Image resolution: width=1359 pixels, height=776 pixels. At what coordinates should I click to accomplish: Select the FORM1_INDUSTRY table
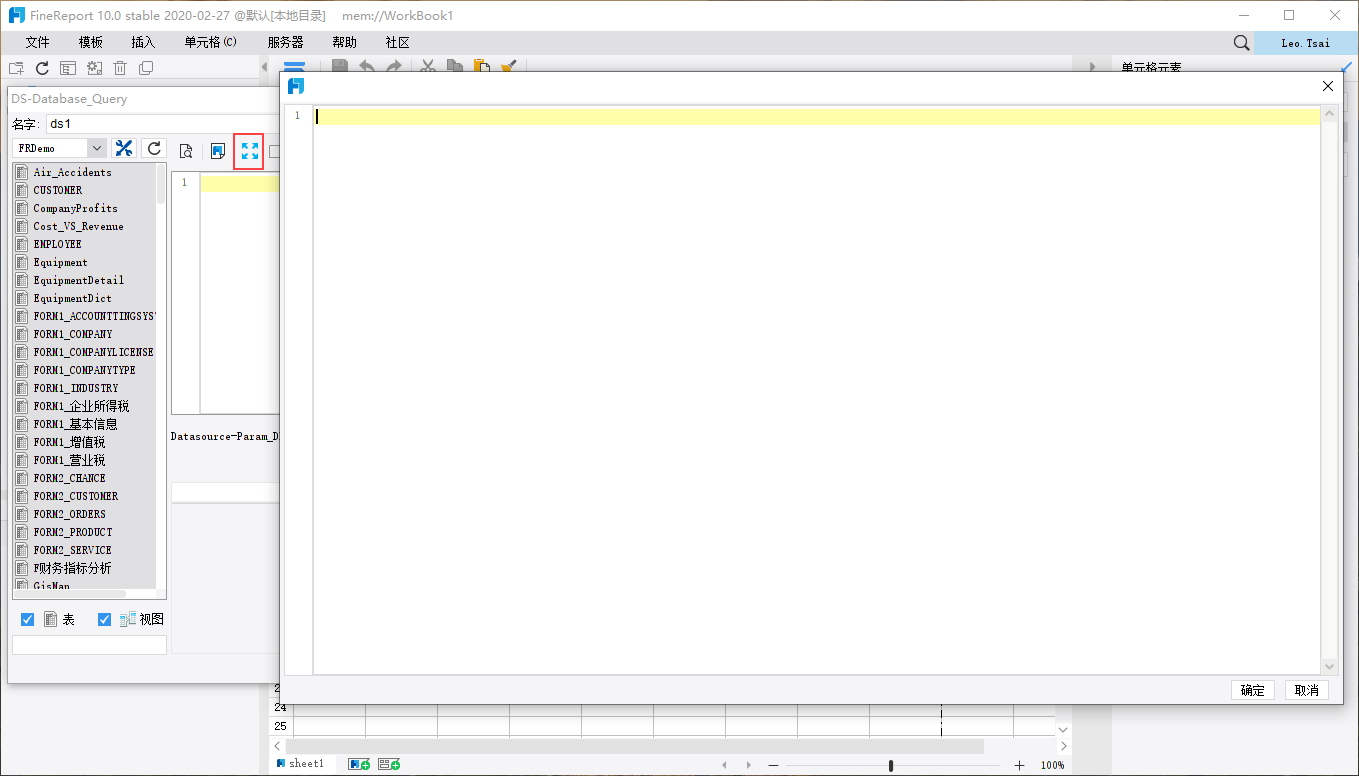86,388
